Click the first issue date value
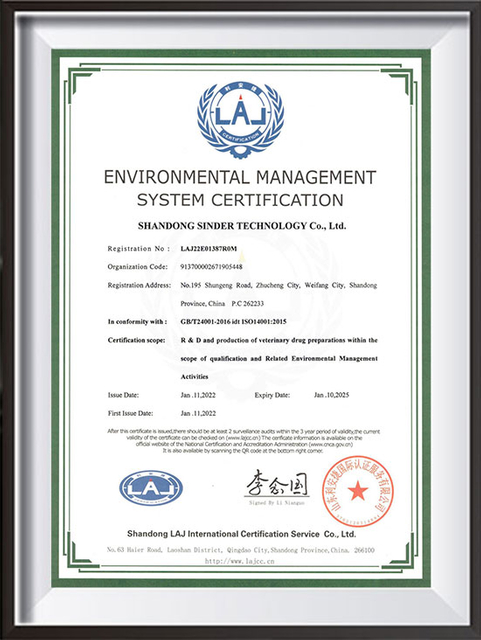 (x=198, y=413)
